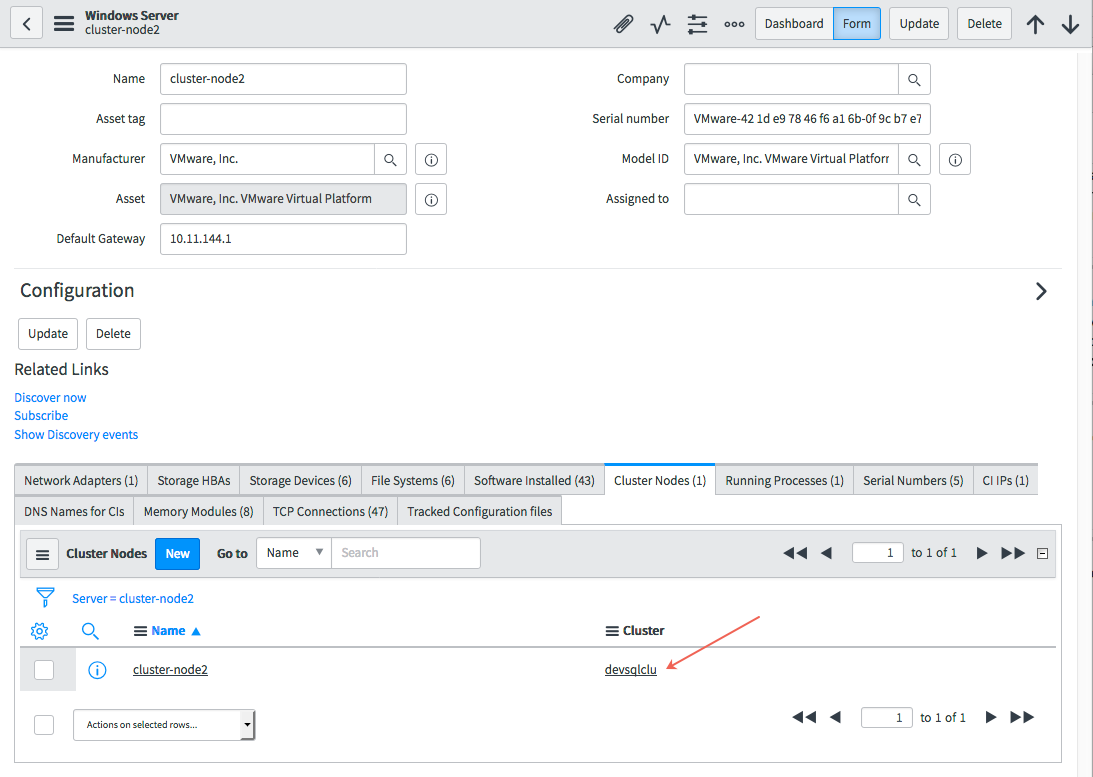Open Cluster column options menu icon

(x=612, y=631)
